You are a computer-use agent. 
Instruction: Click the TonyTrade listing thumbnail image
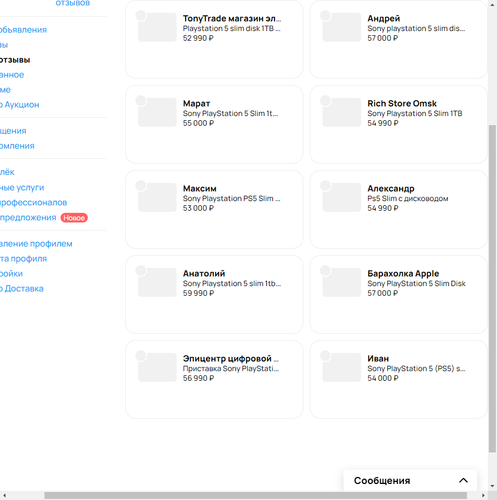click(x=157, y=27)
